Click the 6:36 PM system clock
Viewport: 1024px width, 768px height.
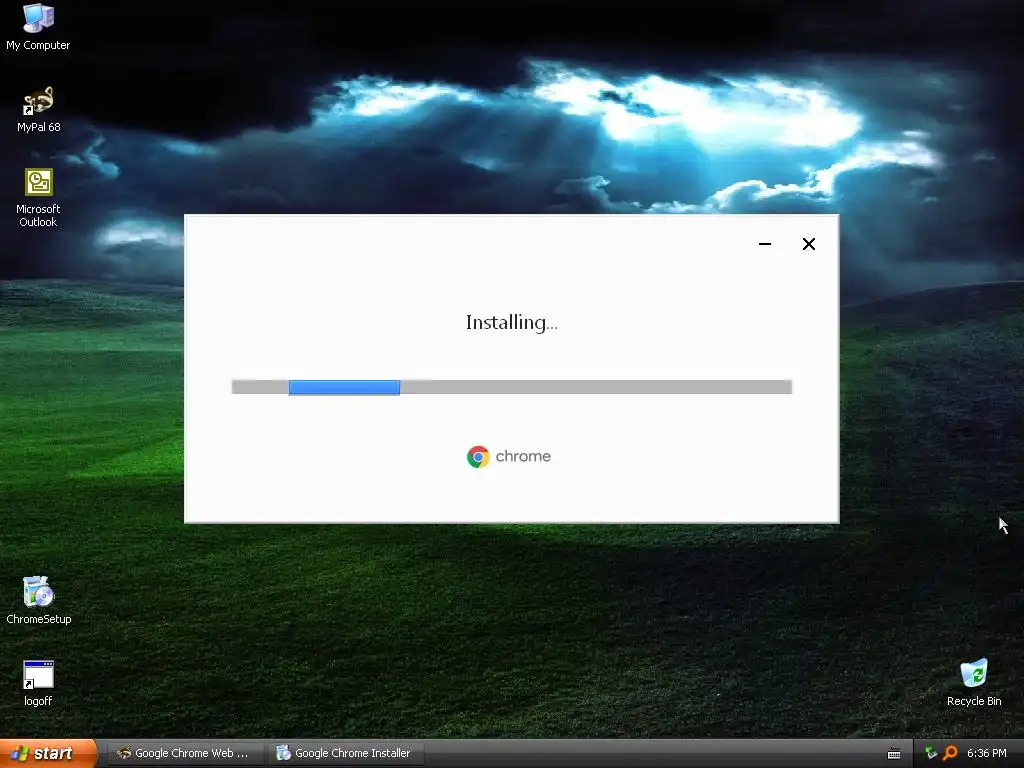pos(986,753)
